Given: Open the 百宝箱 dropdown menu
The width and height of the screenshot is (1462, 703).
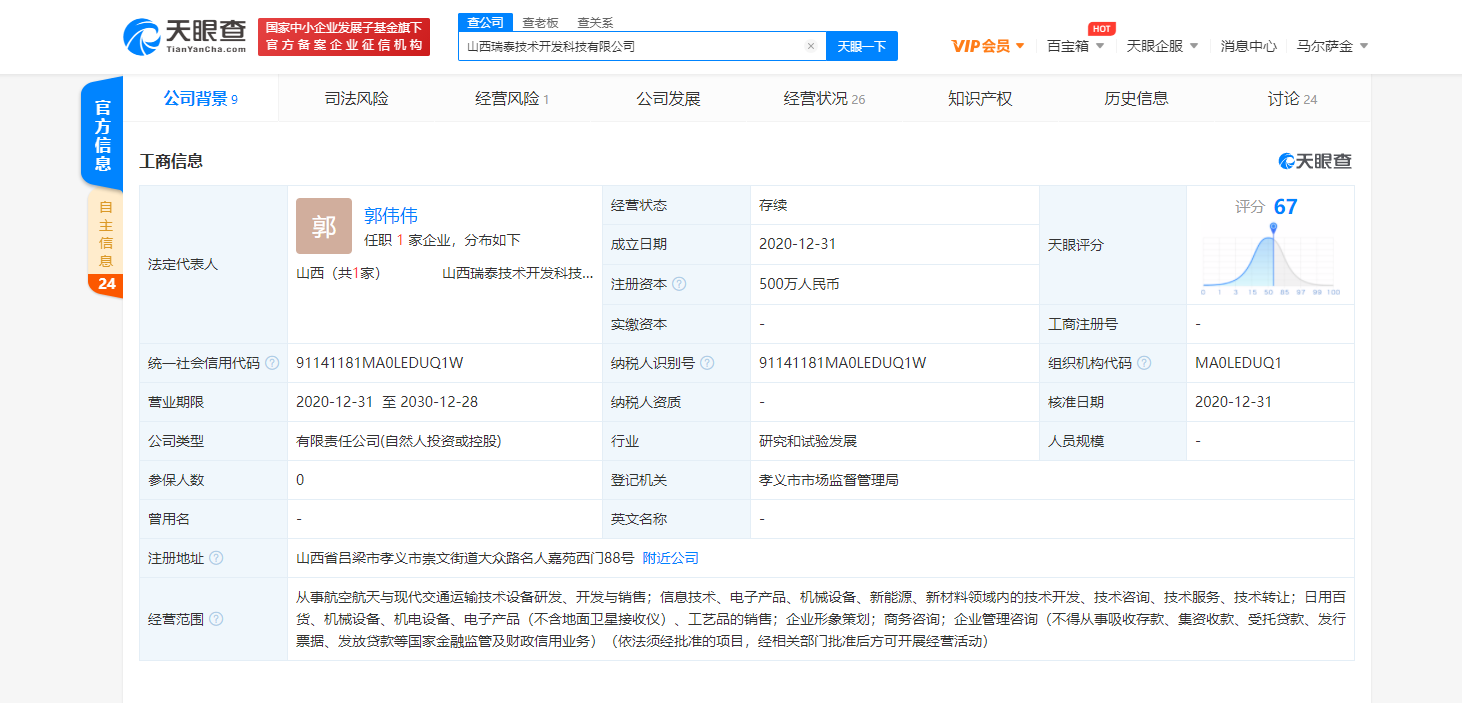Looking at the screenshot, I should click(x=1075, y=46).
